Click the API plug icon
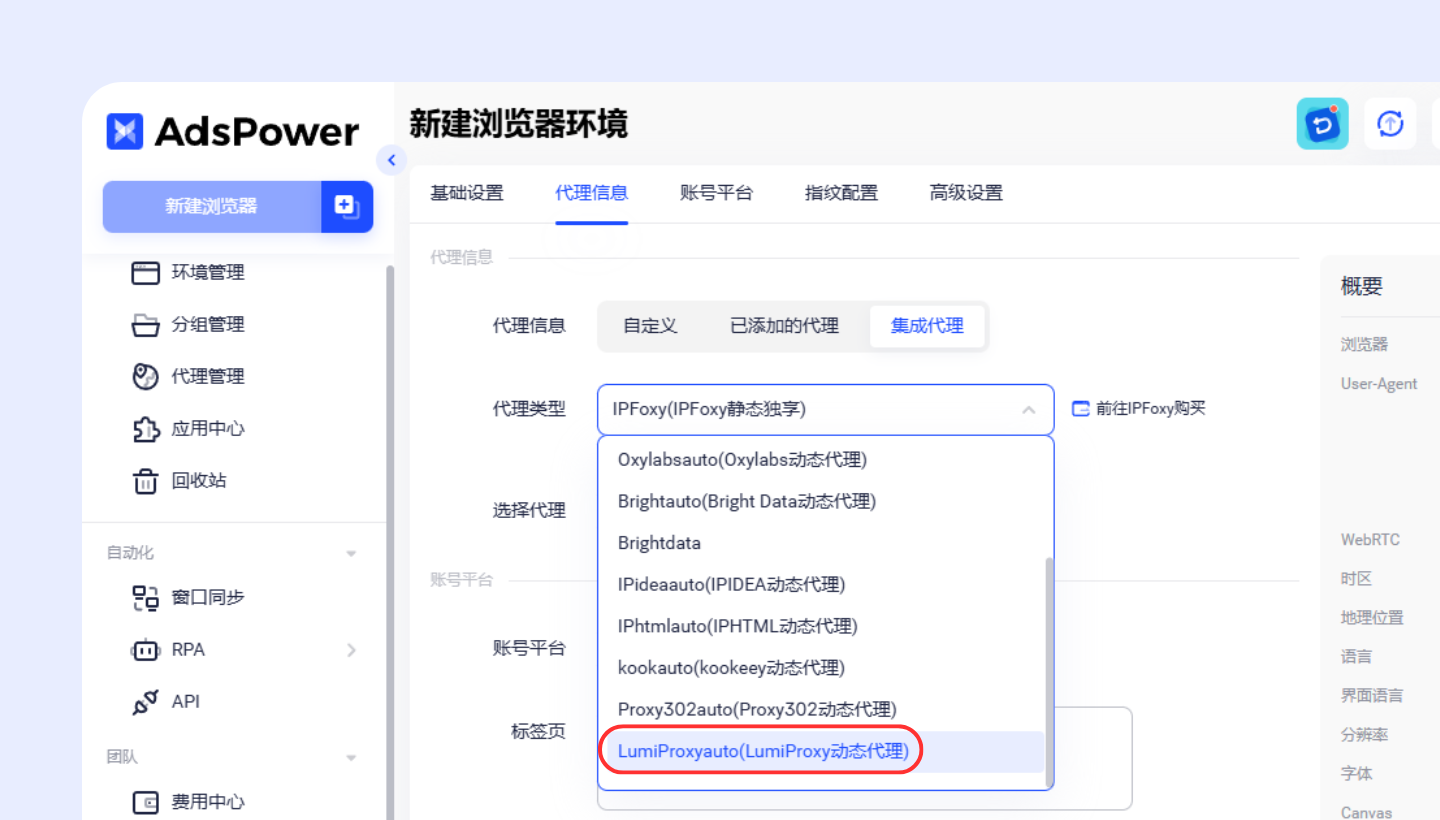 click(146, 703)
